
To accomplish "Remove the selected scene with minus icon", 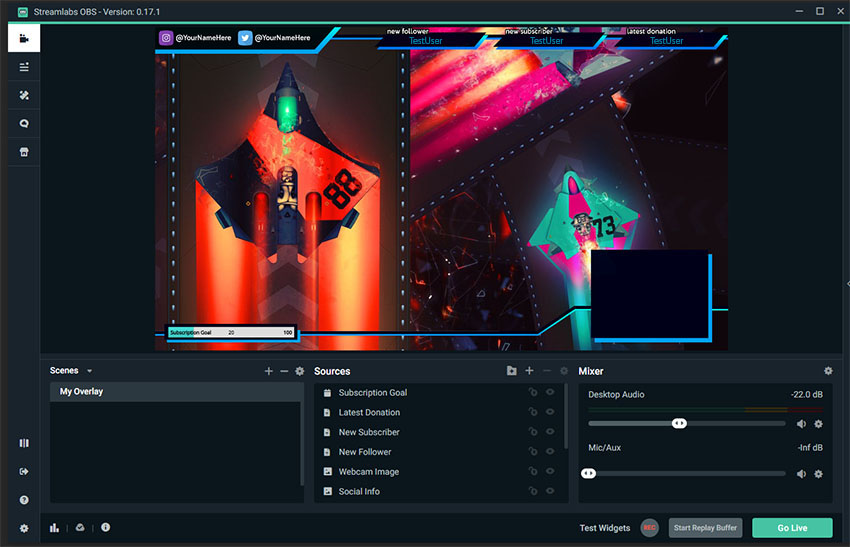I will (284, 371).
